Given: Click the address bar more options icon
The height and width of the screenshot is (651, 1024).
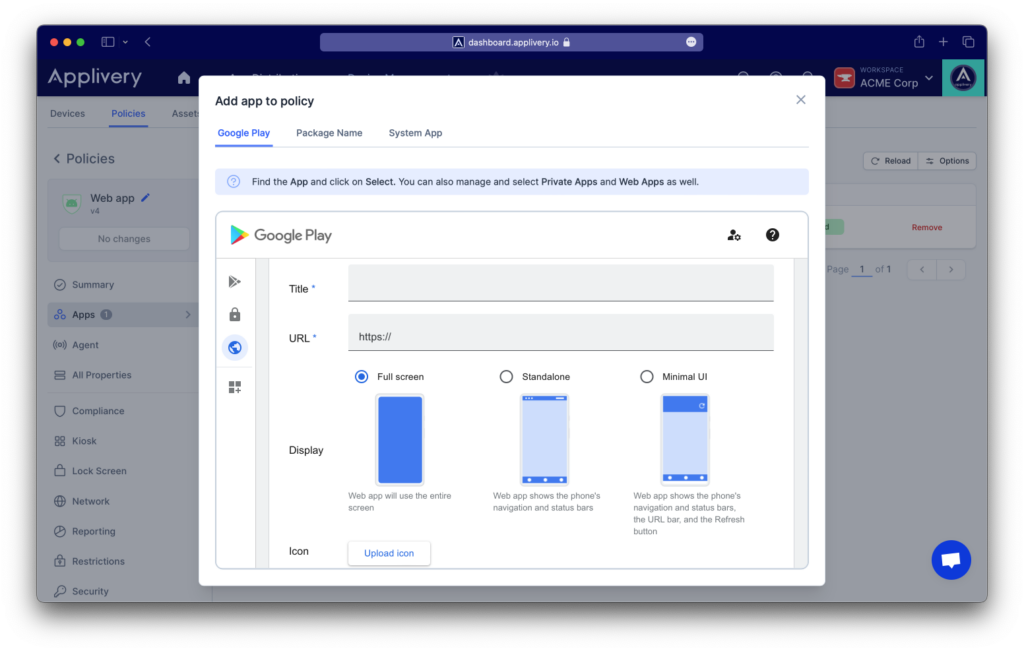Looking at the screenshot, I should tap(691, 42).
